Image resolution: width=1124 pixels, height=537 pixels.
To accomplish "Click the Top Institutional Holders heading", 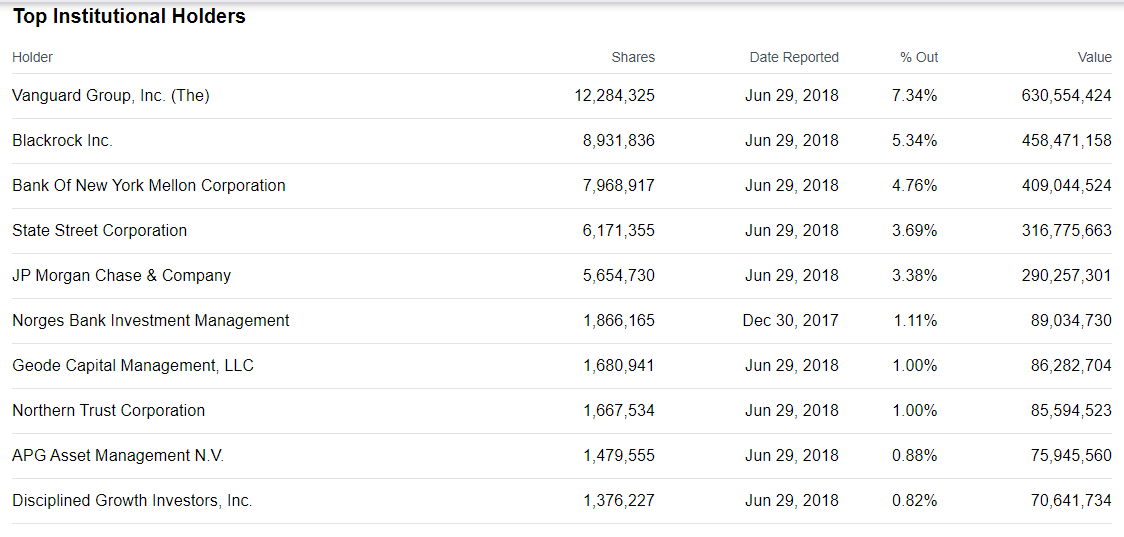I will pos(130,16).
